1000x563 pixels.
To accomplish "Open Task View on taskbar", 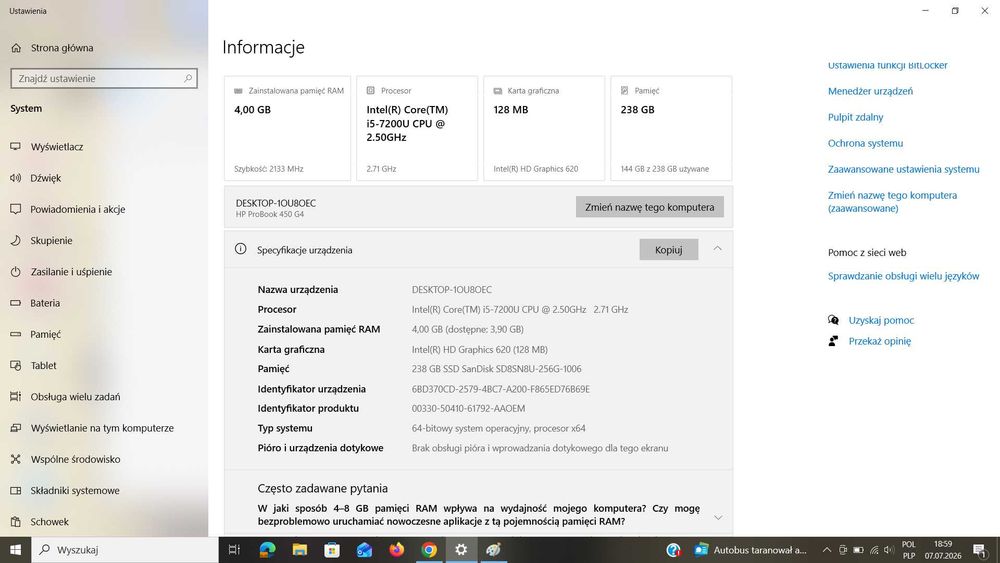I will tap(234, 550).
